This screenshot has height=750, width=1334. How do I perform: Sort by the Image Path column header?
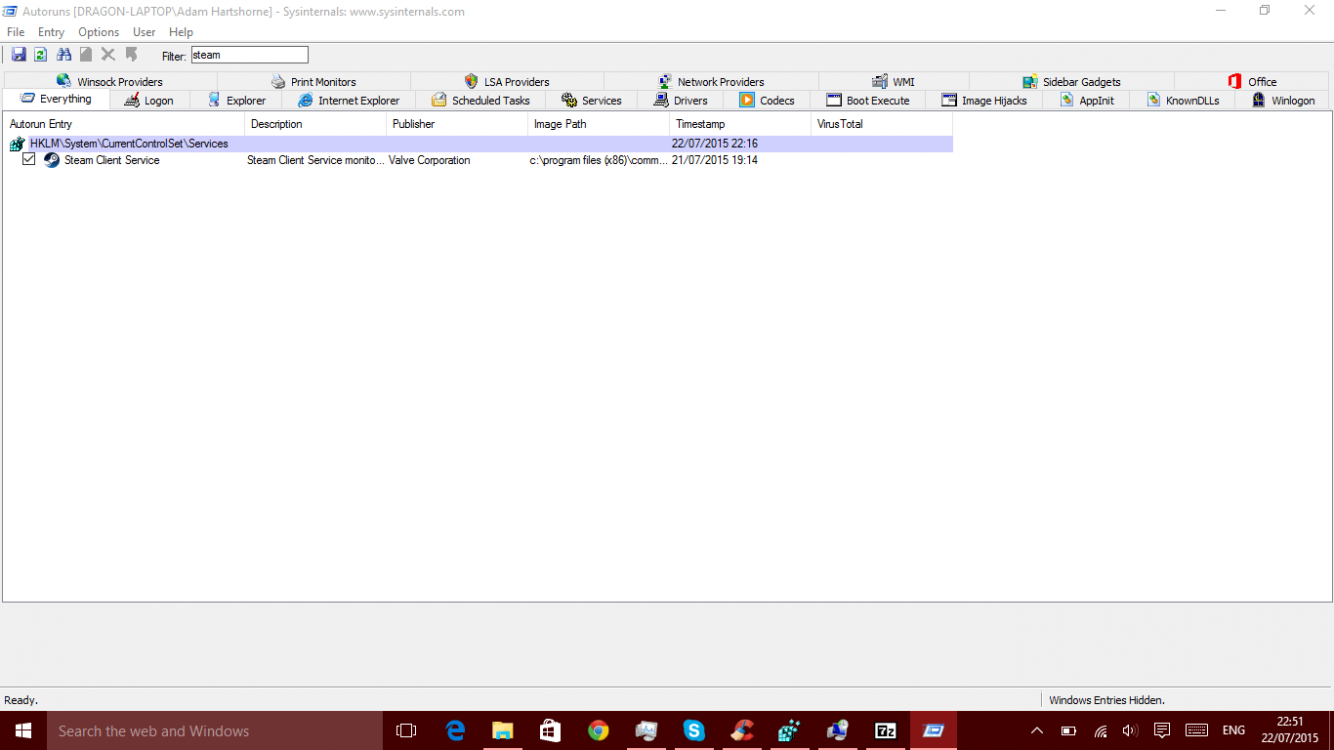598,124
